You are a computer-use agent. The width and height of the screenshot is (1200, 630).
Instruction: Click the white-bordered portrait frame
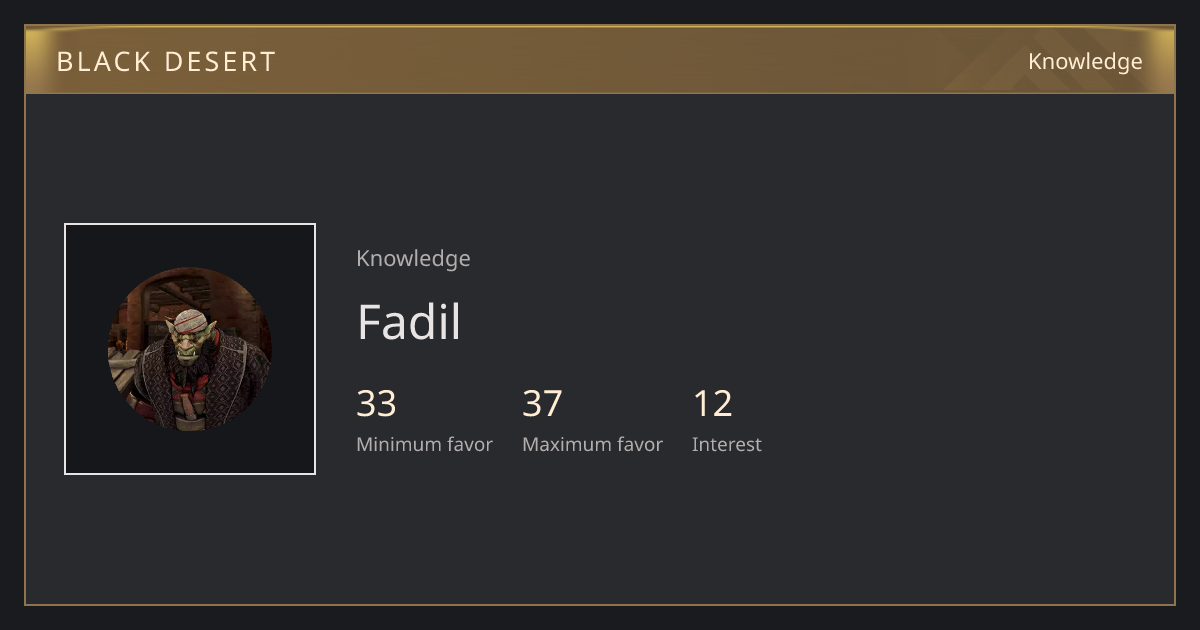(x=190, y=349)
